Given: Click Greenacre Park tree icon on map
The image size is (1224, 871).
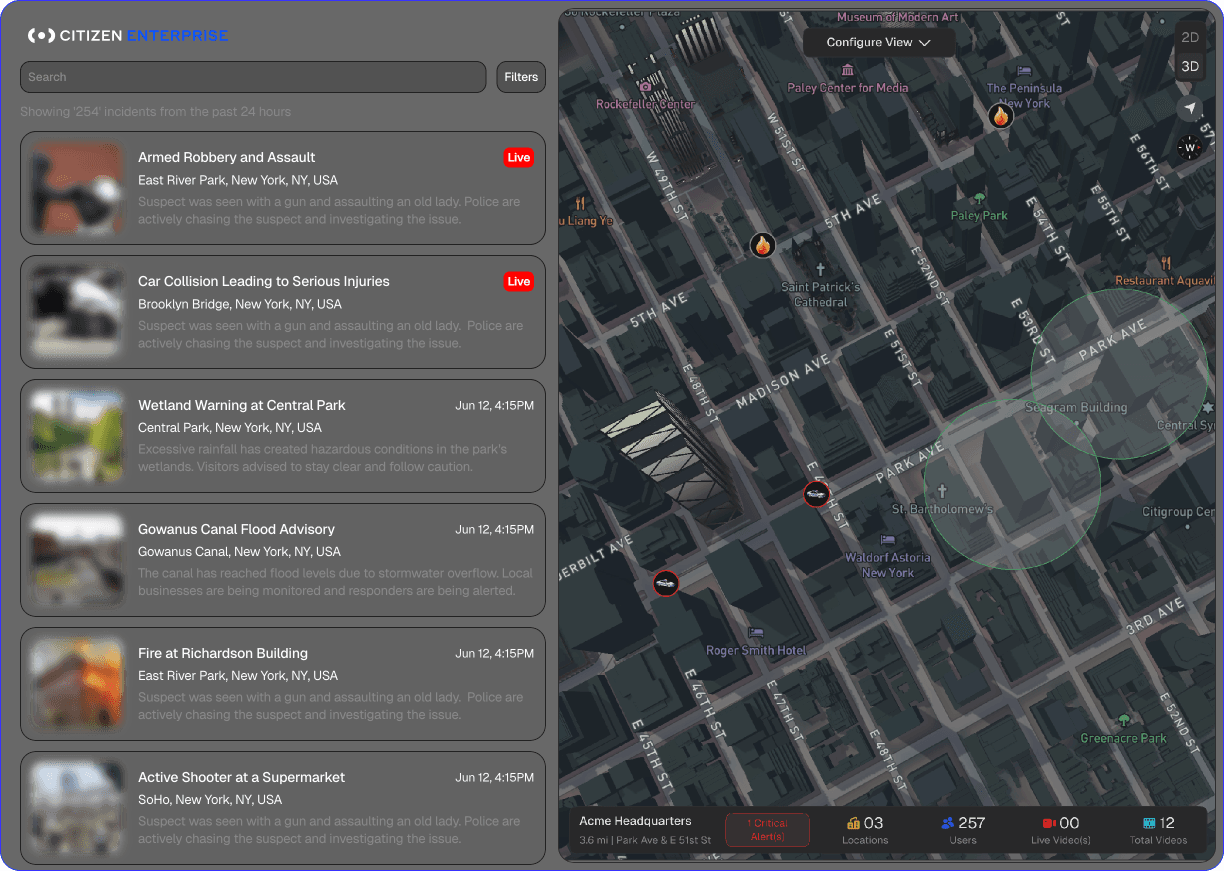Looking at the screenshot, I should [1124, 720].
